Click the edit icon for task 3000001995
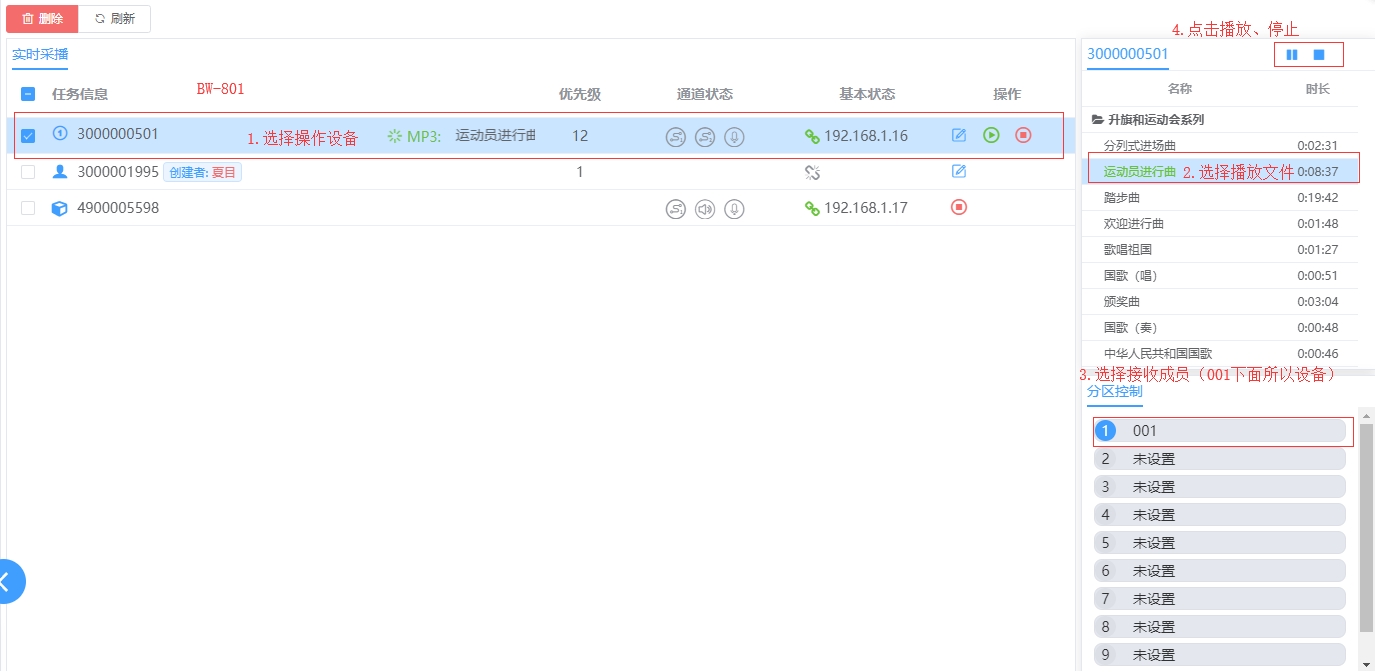The image size is (1375, 671). tap(959, 171)
